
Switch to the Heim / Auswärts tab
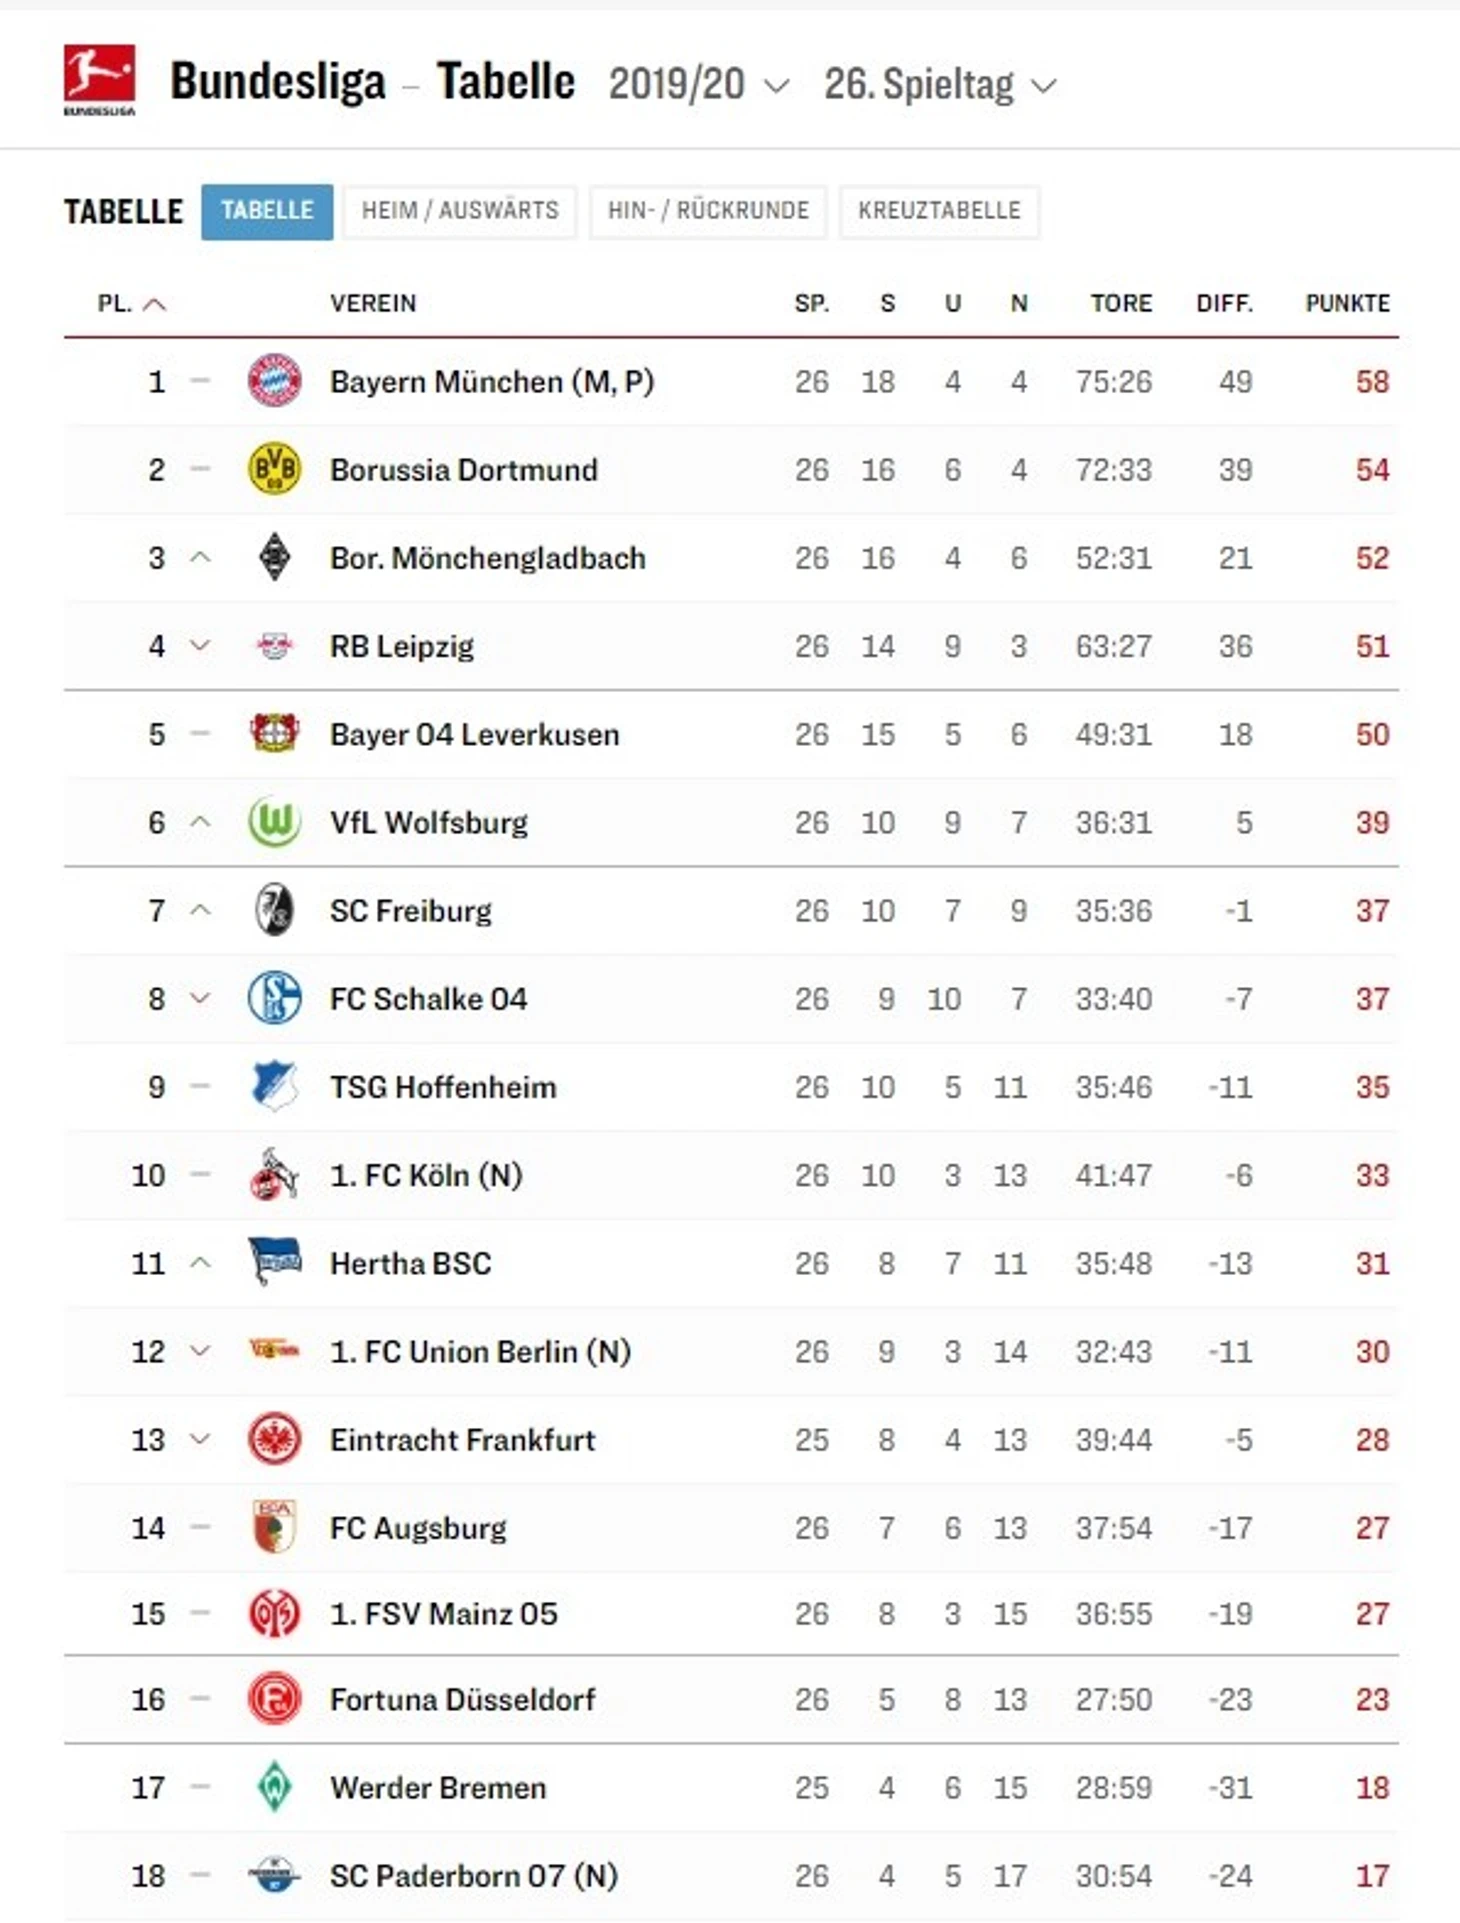tap(460, 211)
